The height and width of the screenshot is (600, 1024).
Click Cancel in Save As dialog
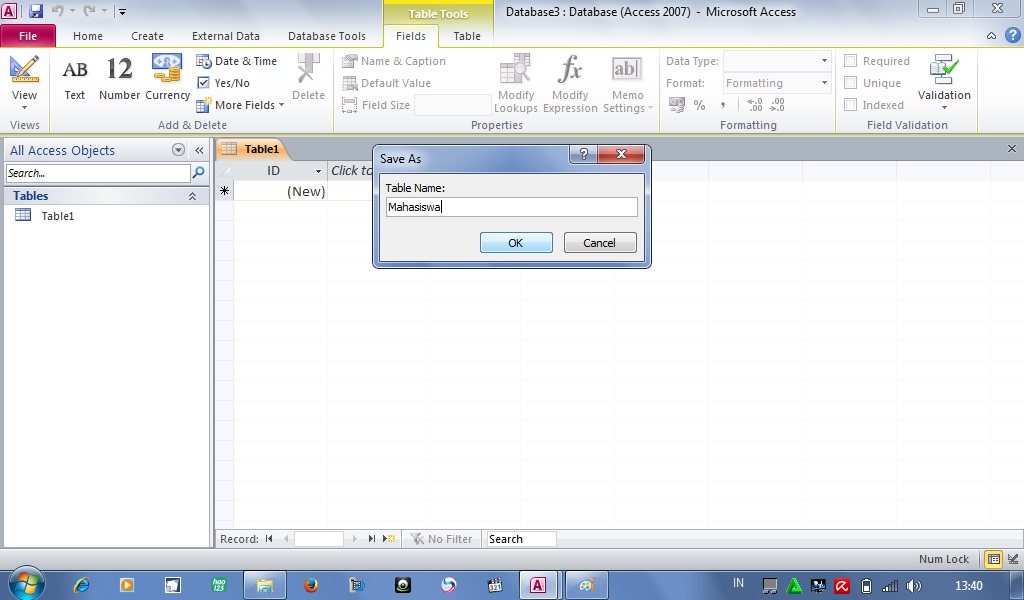pyautogui.click(x=600, y=242)
